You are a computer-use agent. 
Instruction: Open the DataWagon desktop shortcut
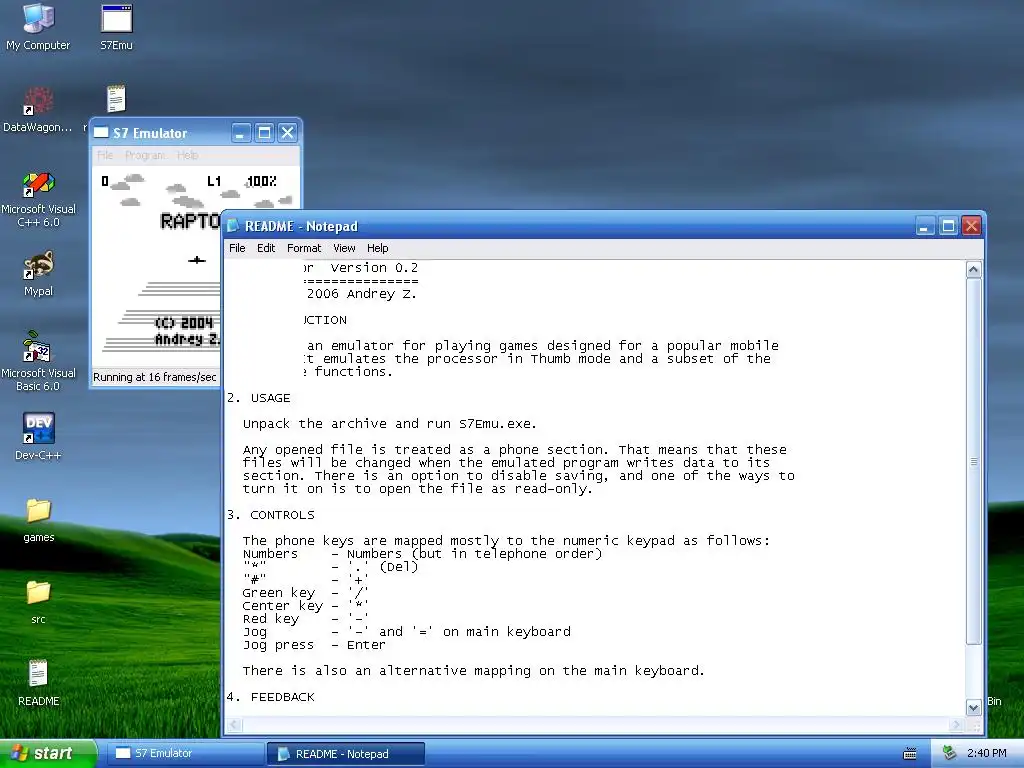point(38,110)
